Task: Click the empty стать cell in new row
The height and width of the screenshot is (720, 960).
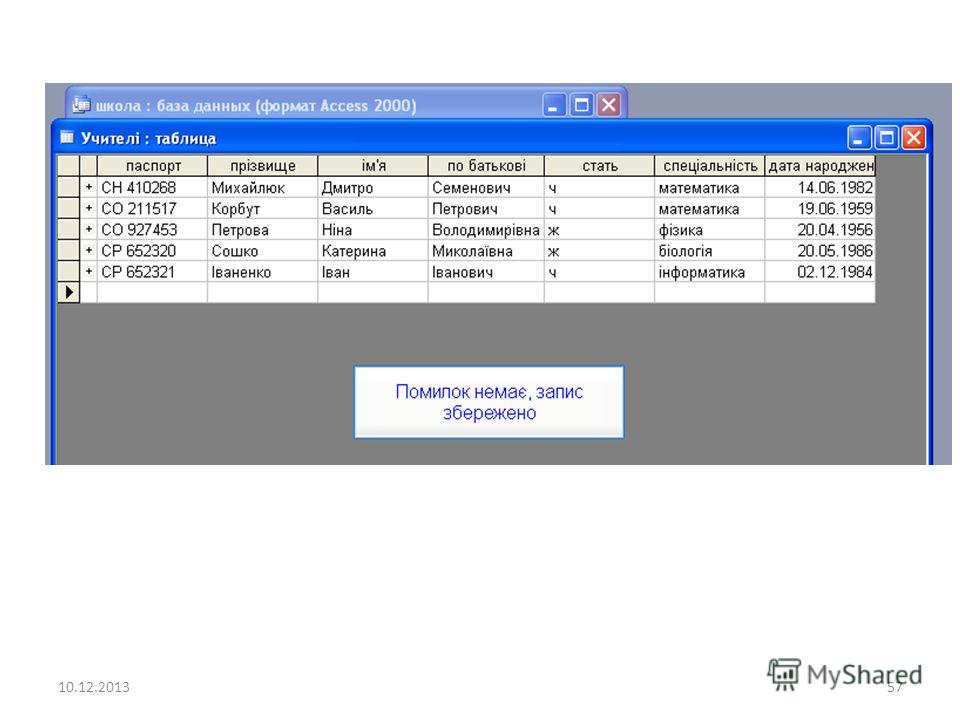Action: (x=599, y=293)
